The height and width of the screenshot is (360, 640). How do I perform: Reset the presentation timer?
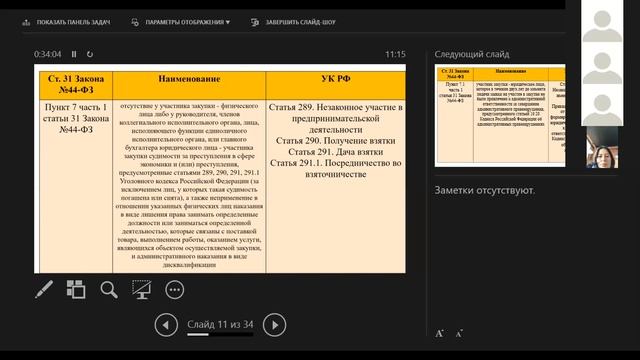point(90,54)
